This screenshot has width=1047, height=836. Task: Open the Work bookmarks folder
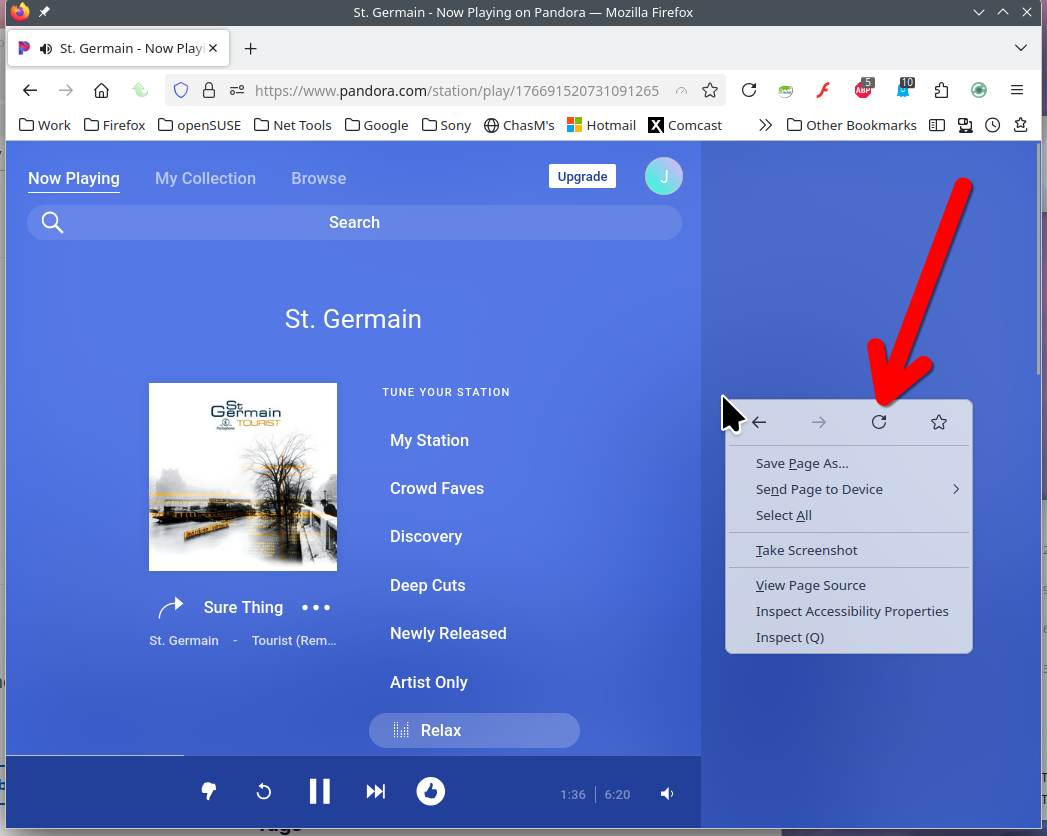(45, 126)
